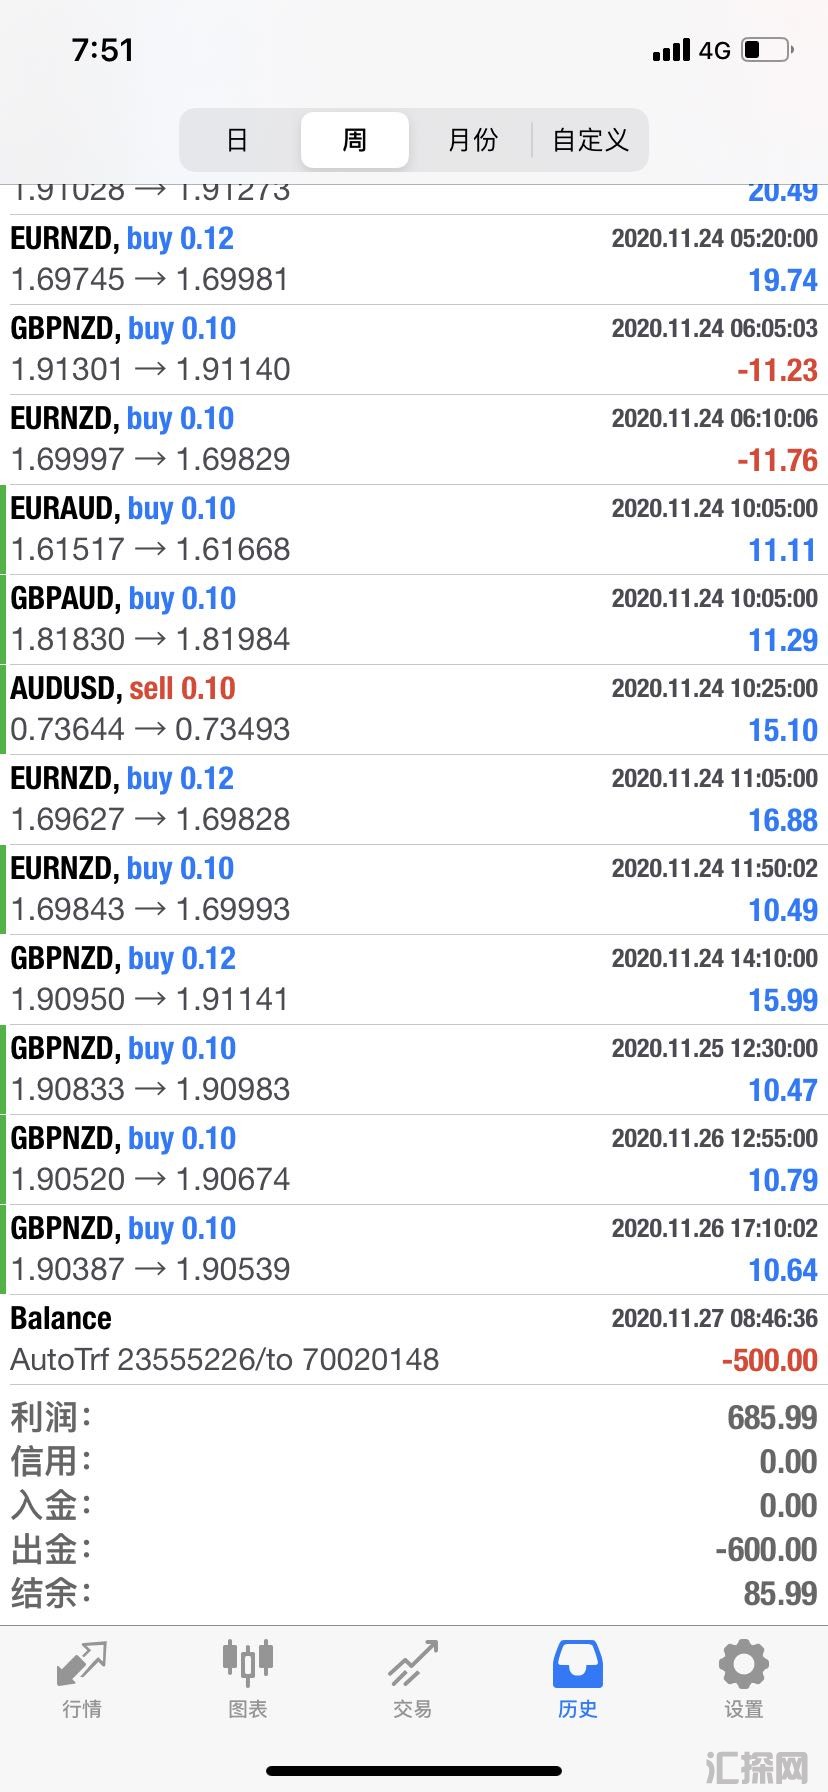
Task: Select the Balance AutoTrf -500.00 row
Action: click(414, 1340)
